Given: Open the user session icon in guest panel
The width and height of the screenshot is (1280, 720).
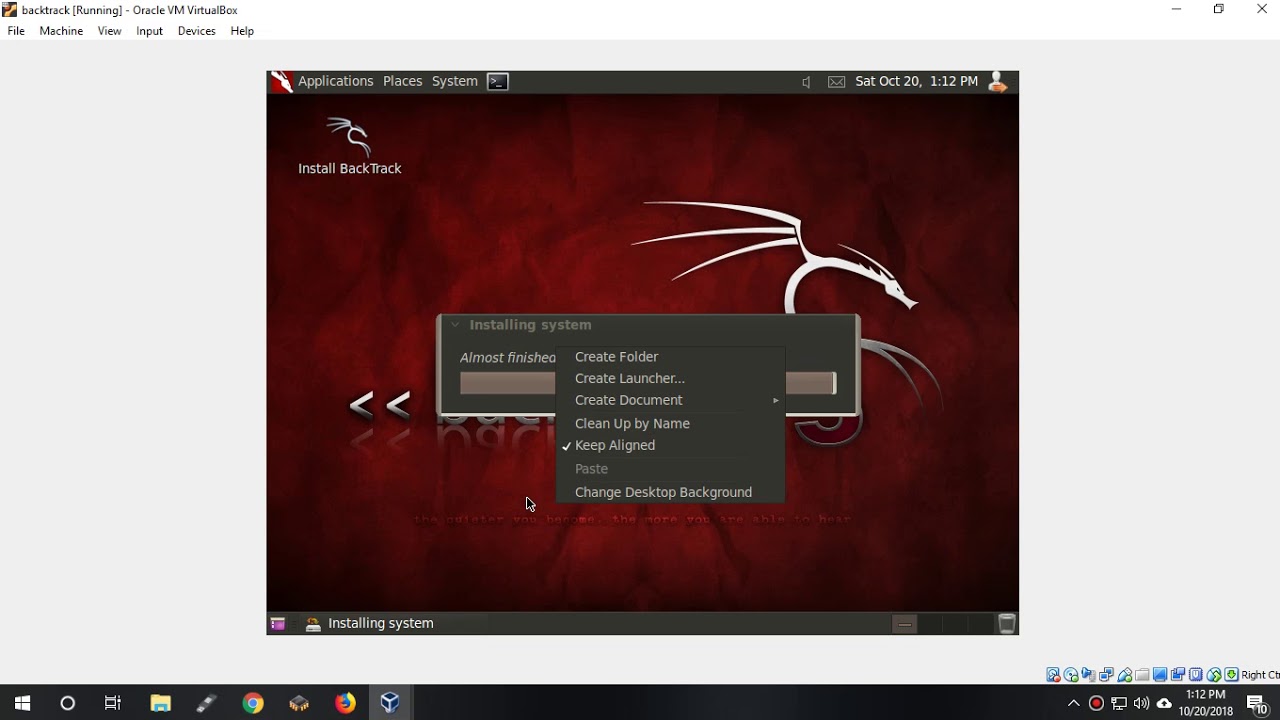Looking at the screenshot, I should [x=997, y=82].
